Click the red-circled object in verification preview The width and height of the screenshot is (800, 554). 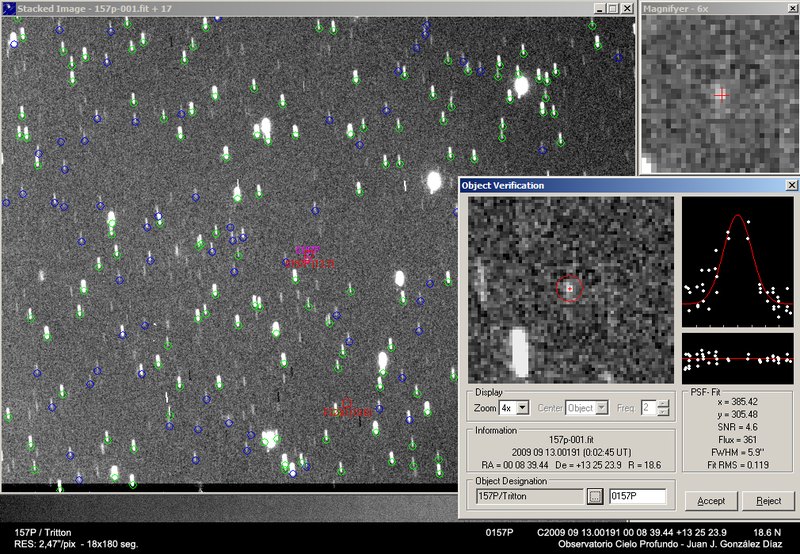click(569, 289)
